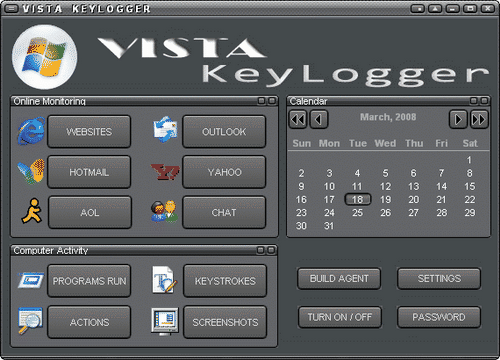Click the magnifier icon beside Actions
This screenshot has height=360, width=500.
[x=30, y=321]
